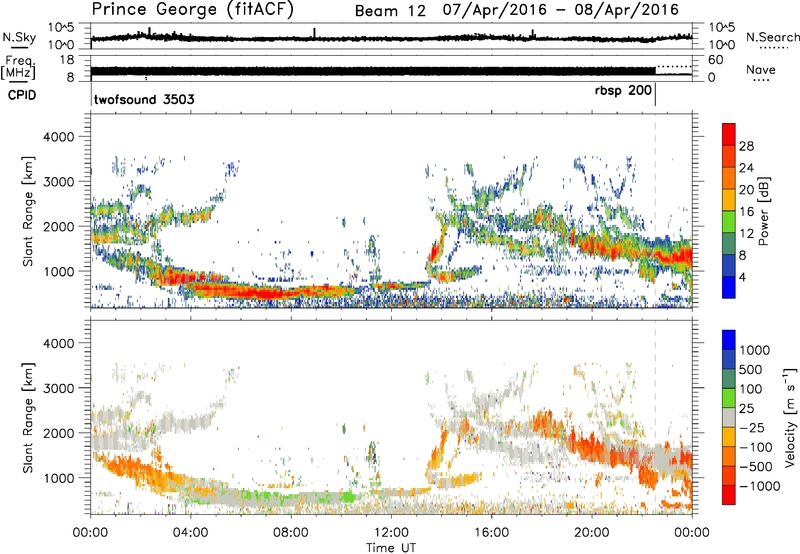This screenshot has width=800, height=554.
Task: Click the CPID change marker line at 'rbsp 200'
Action: tap(656, 95)
